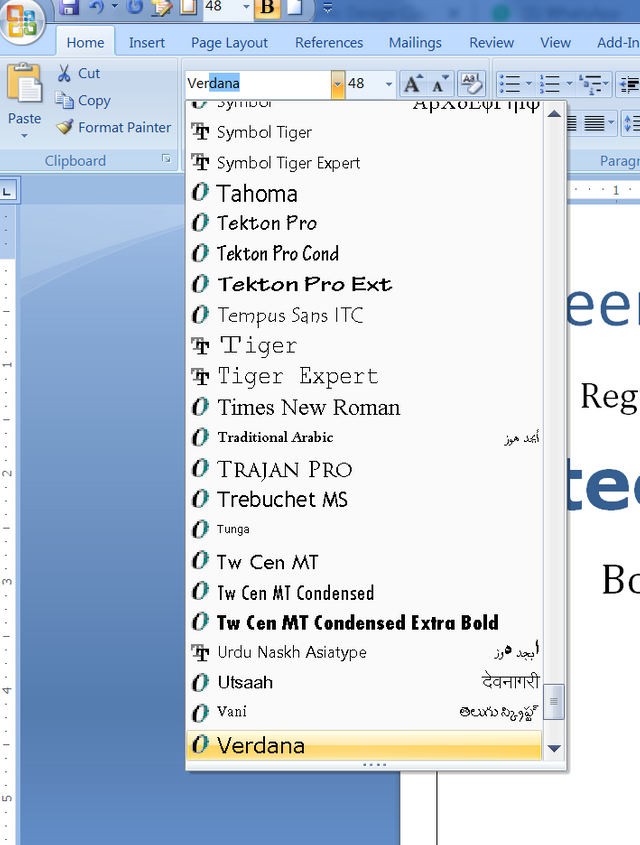Select Tw Cen MT Condensed Extra Bold

point(364,622)
